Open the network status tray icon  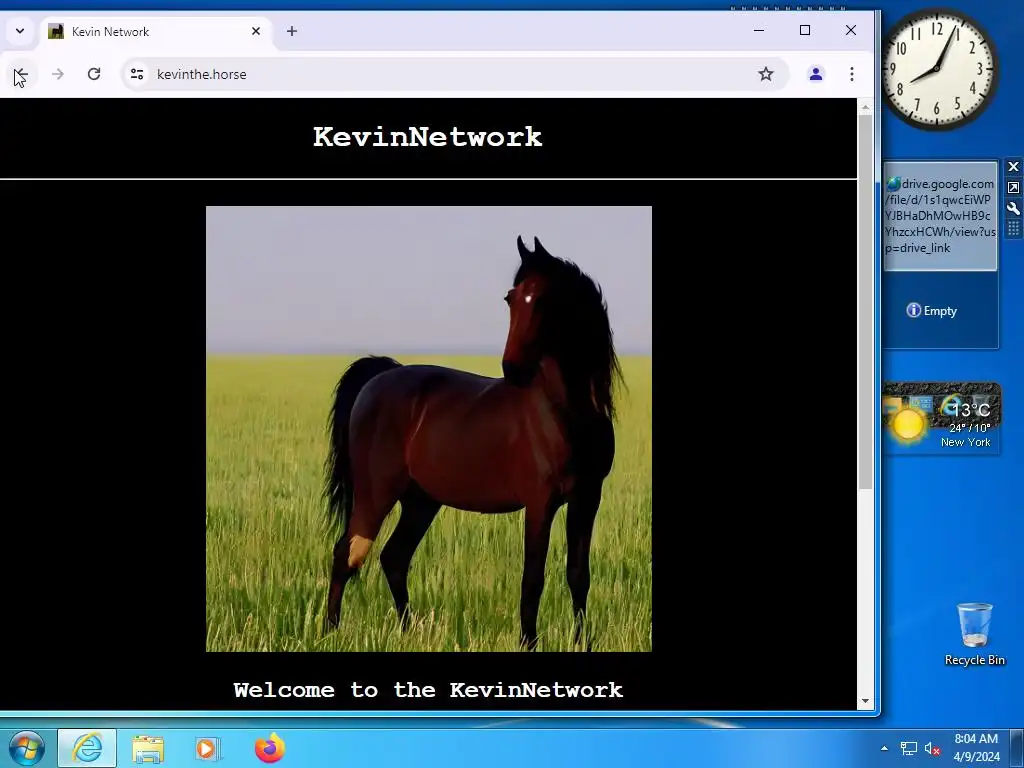click(x=908, y=748)
